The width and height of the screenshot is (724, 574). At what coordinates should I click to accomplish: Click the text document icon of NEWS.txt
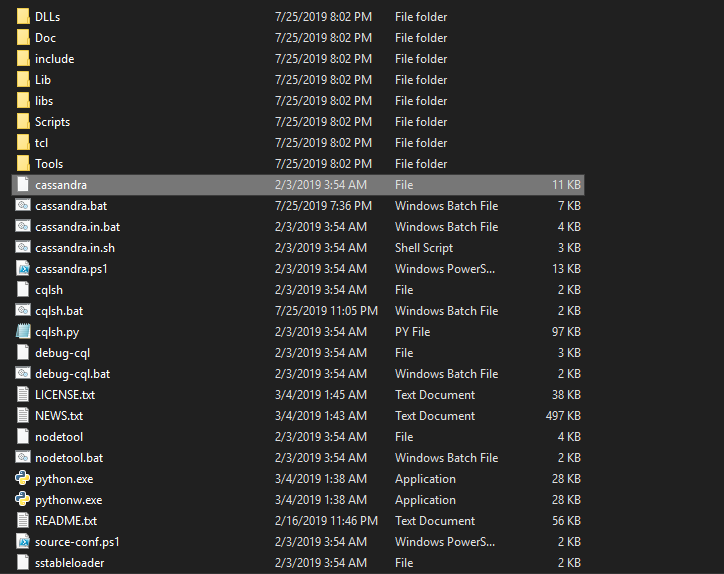point(23,415)
